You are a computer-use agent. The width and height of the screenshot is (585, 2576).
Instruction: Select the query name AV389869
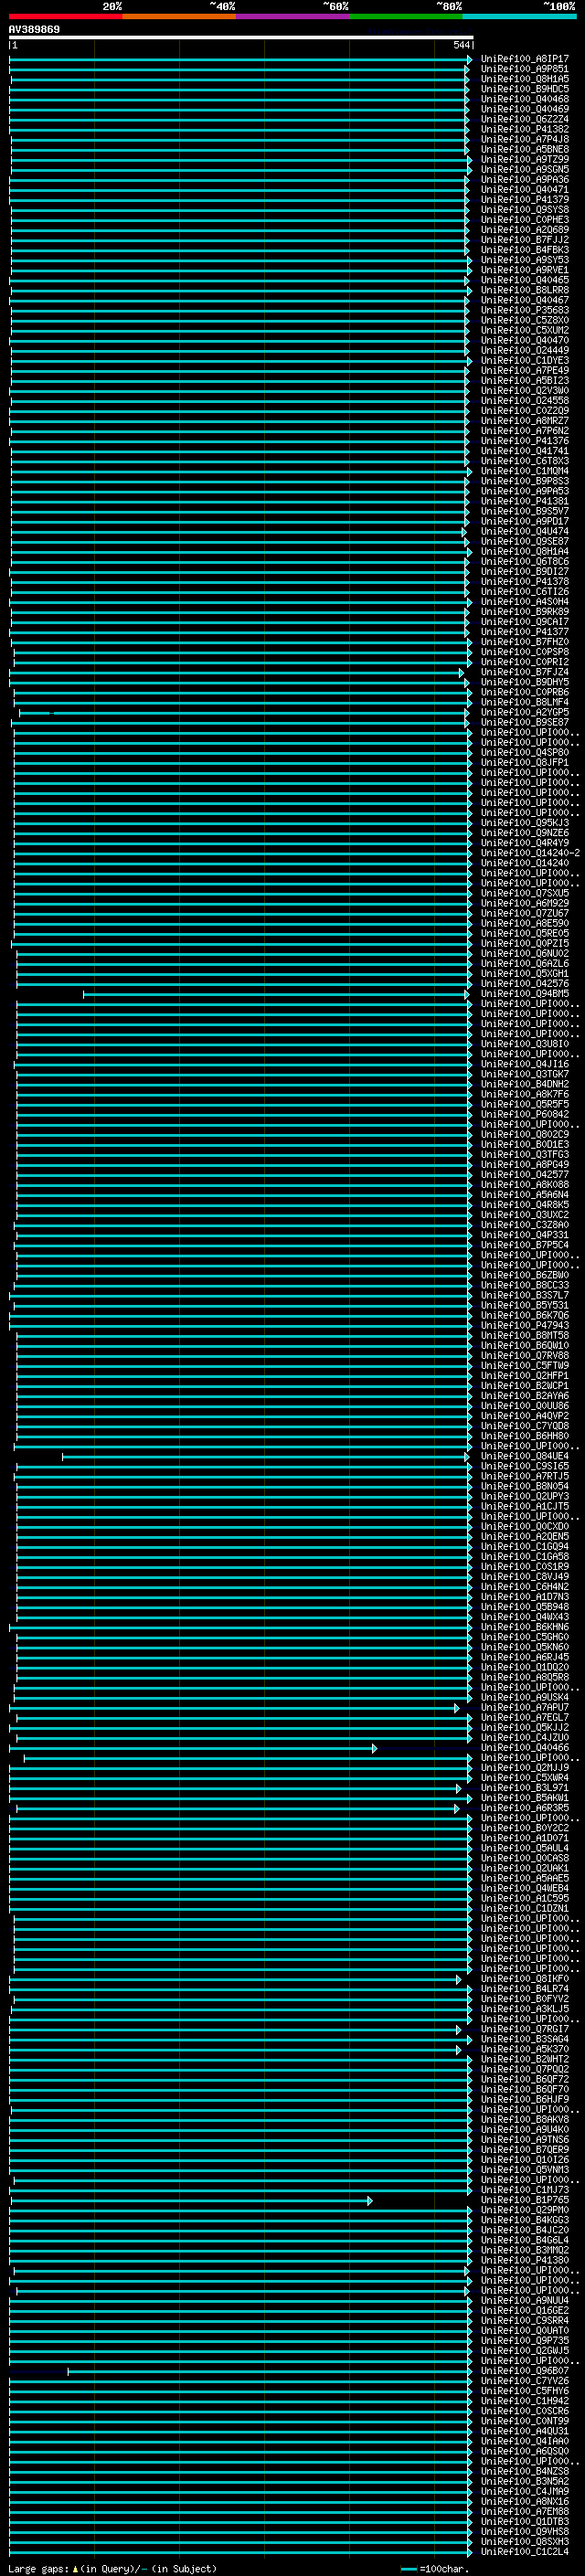pos(34,30)
